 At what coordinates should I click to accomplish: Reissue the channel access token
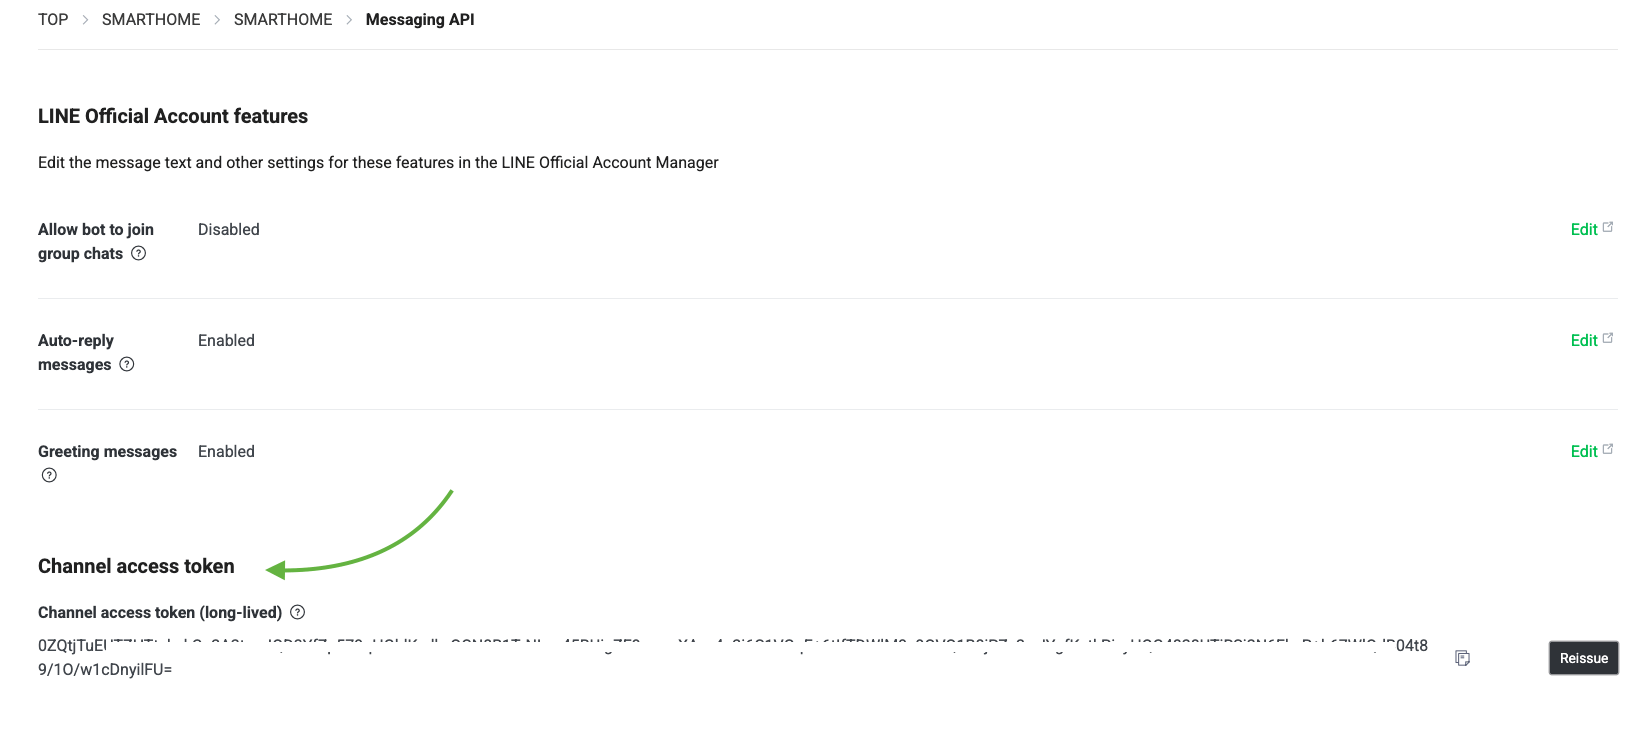(1583, 658)
